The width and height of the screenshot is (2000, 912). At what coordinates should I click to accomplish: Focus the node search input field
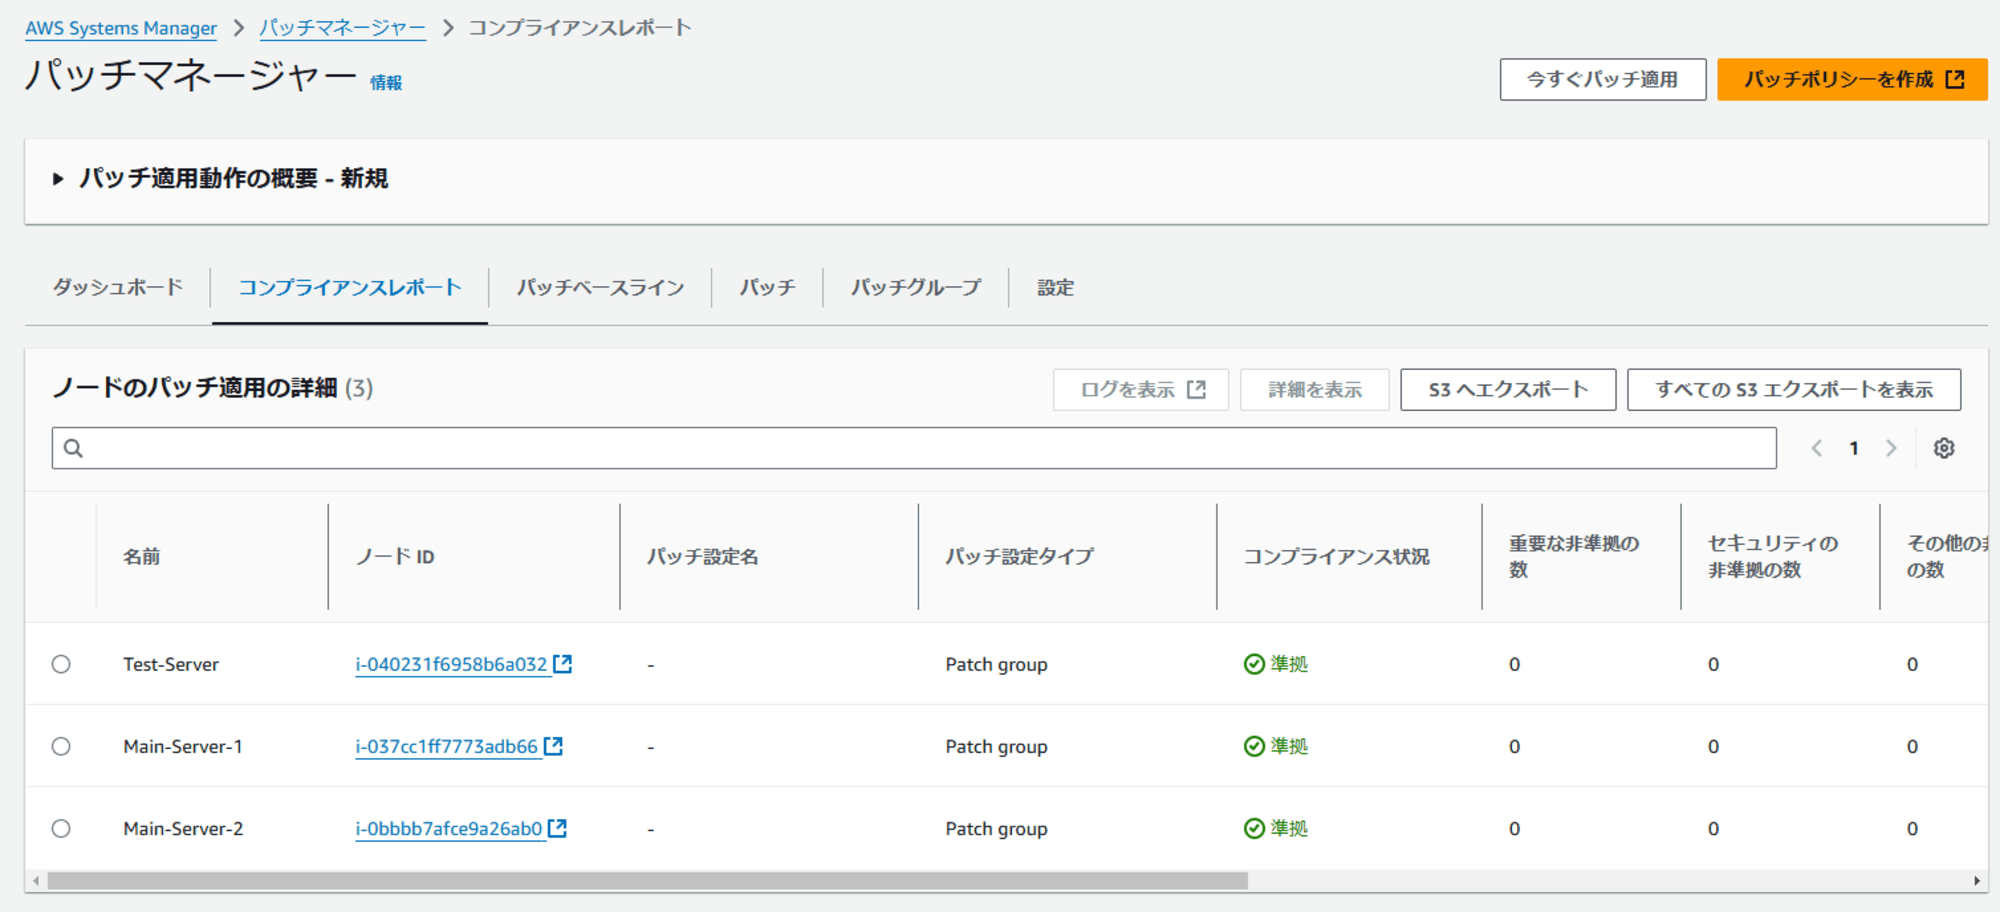914,448
